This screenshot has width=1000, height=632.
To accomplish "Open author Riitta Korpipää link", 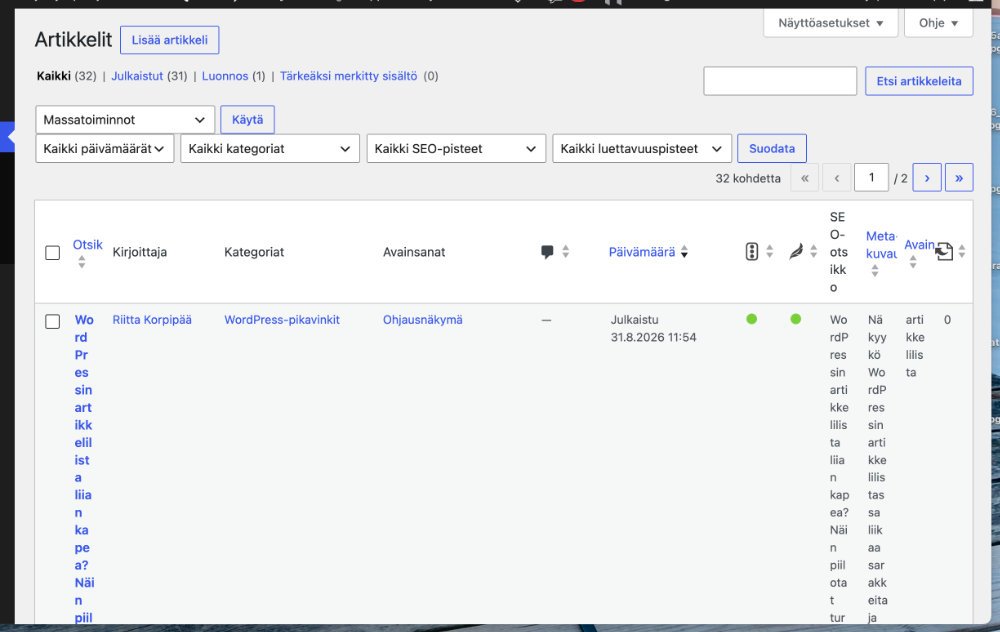I will pos(152,320).
